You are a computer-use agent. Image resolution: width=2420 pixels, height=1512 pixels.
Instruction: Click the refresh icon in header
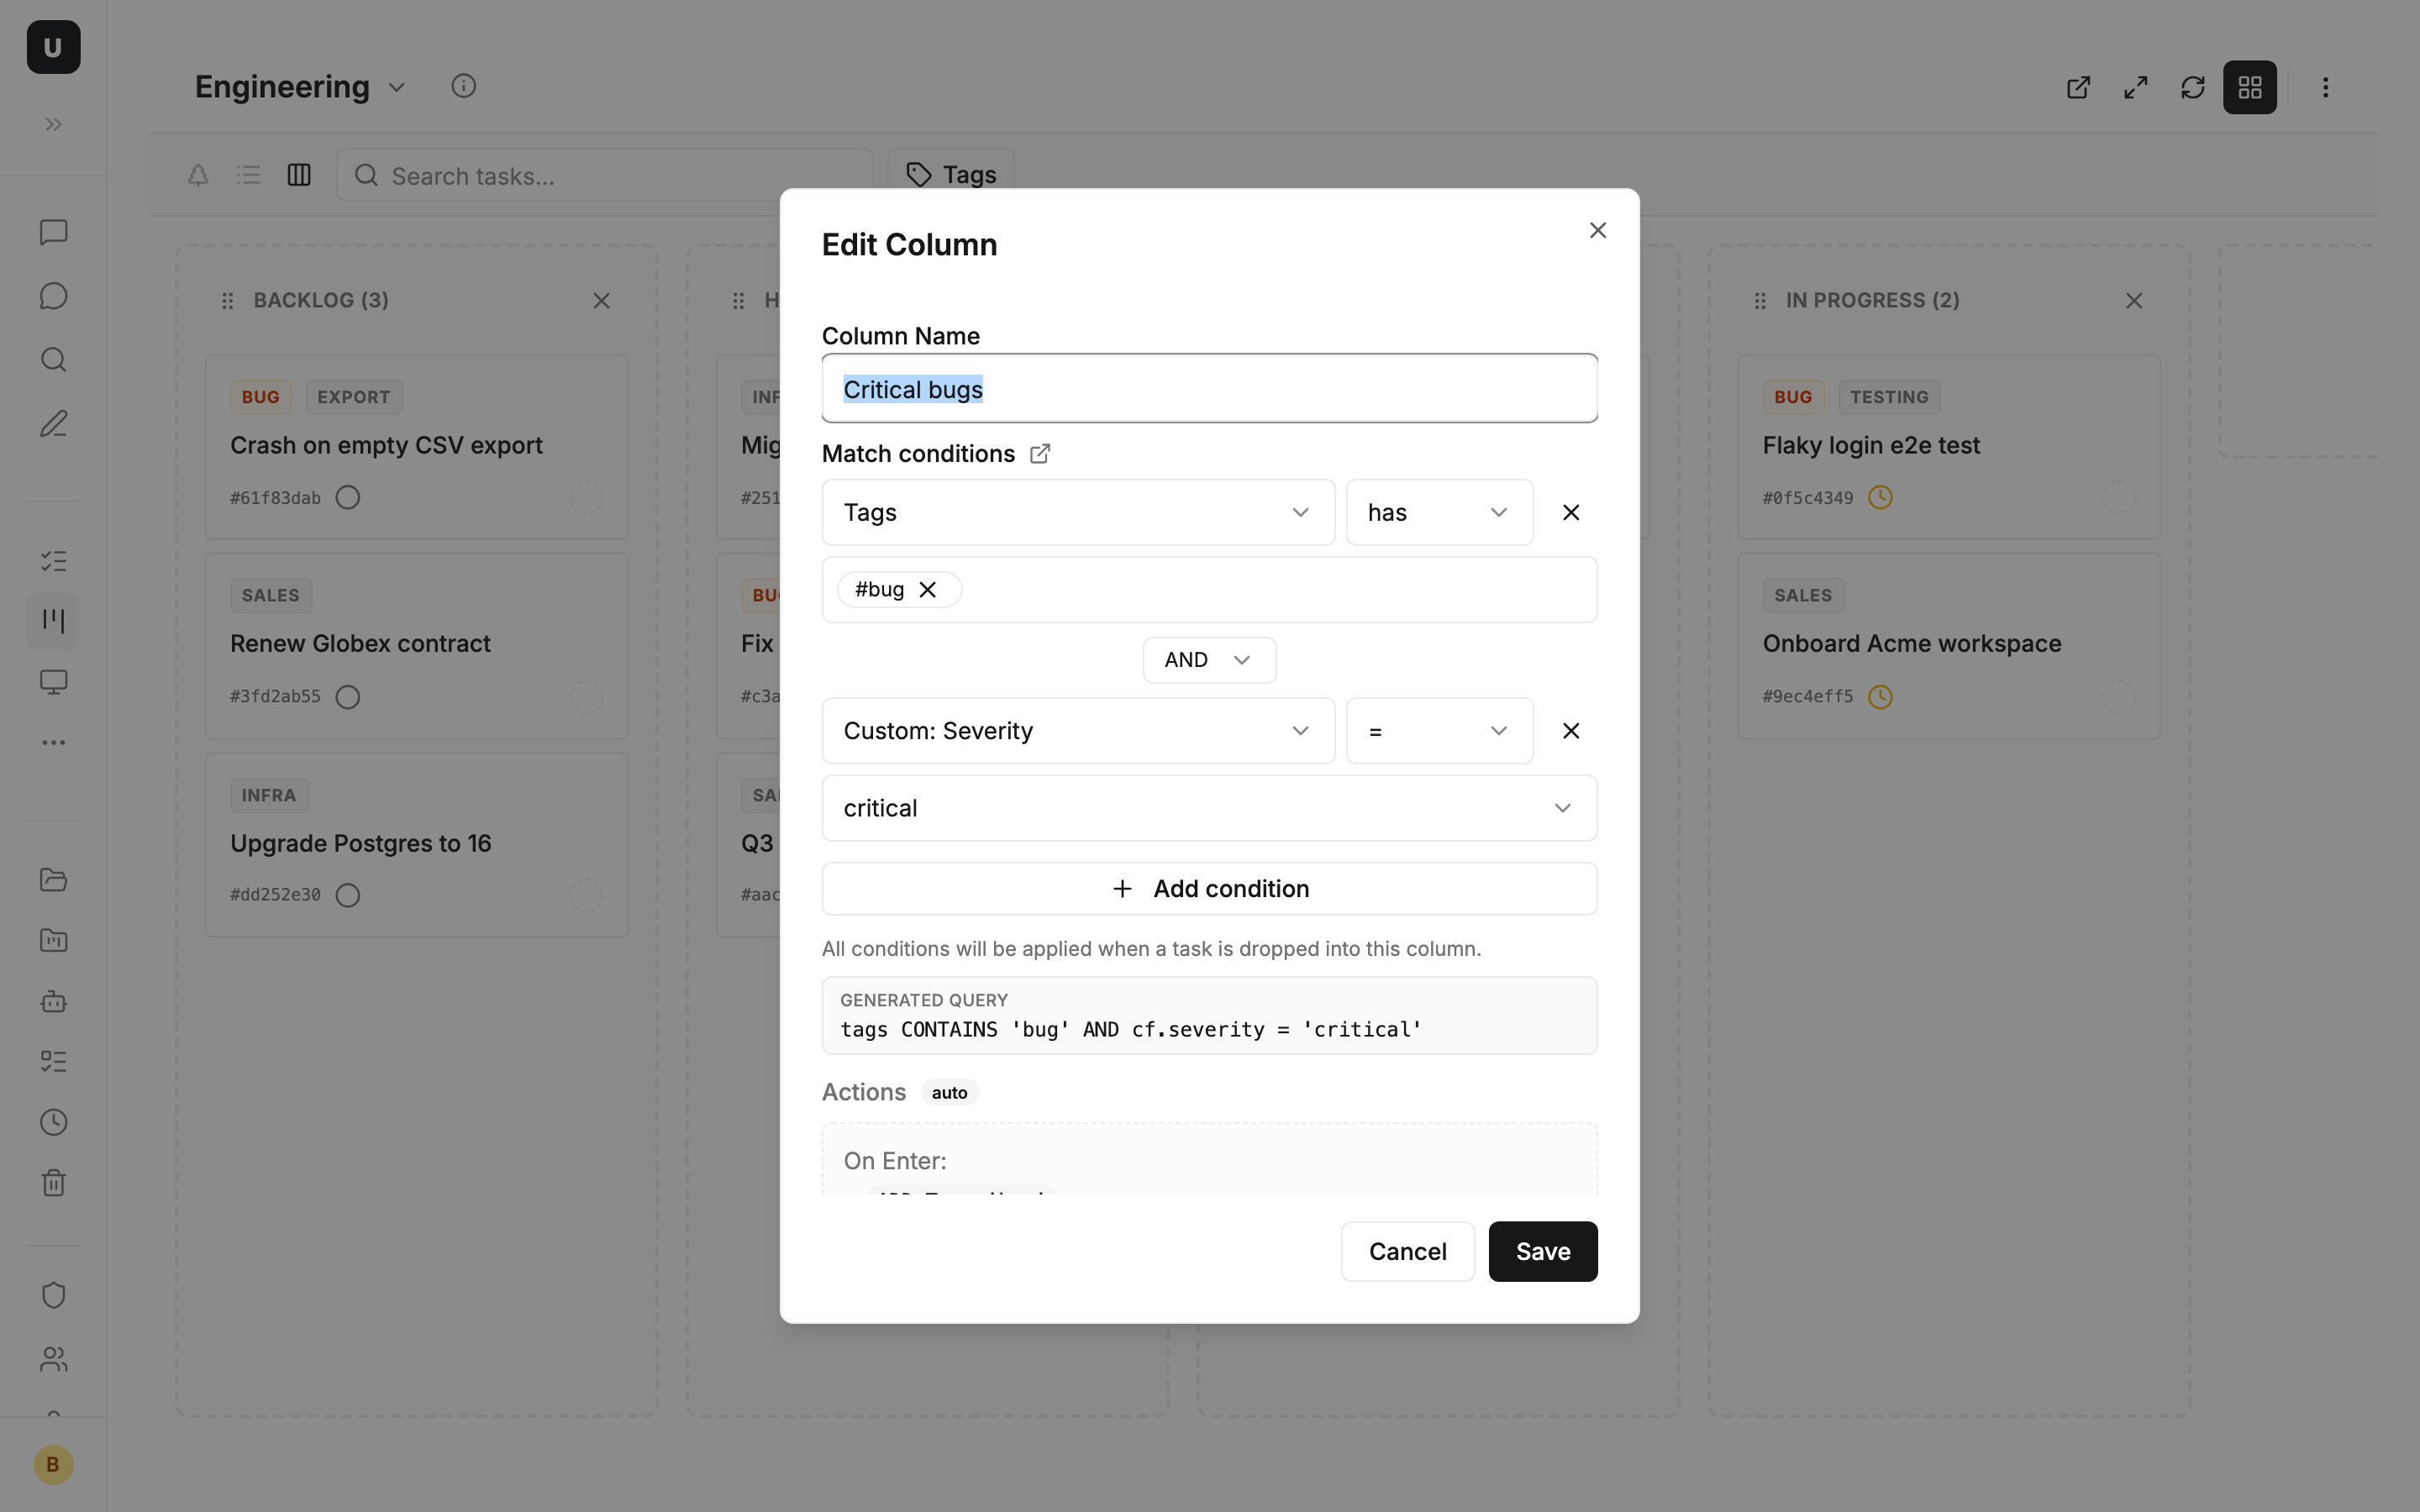click(x=2192, y=87)
